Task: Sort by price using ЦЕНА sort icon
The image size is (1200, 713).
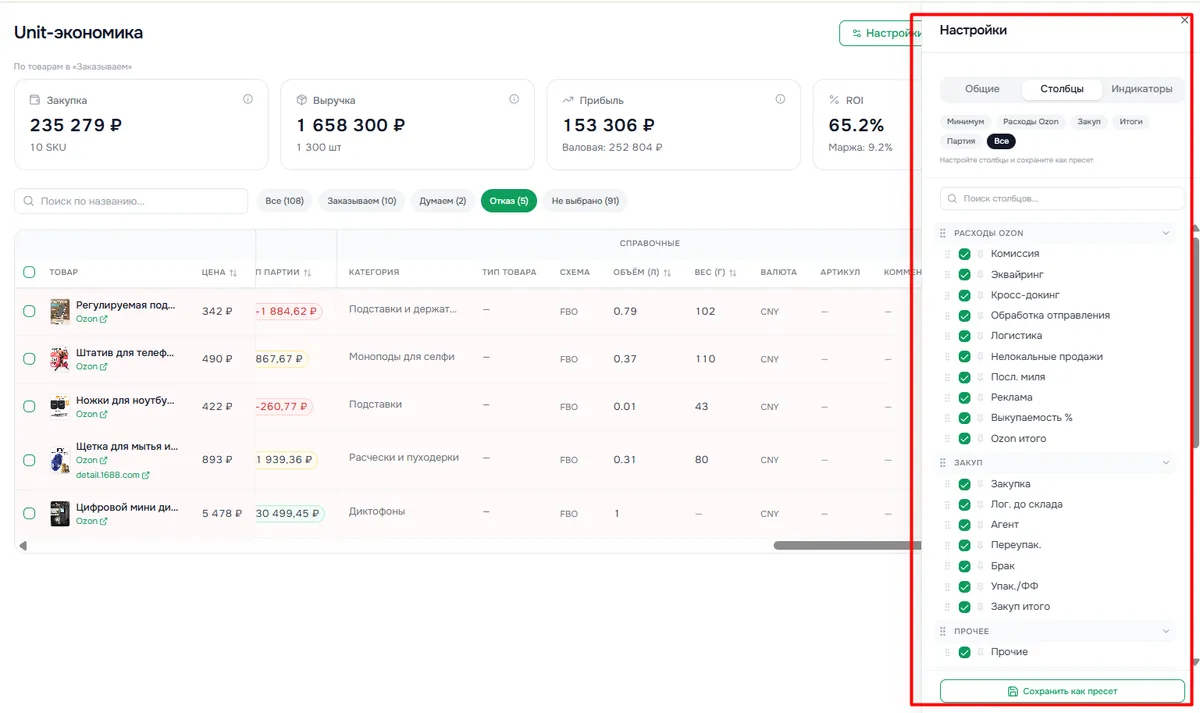Action: (x=233, y=272)
